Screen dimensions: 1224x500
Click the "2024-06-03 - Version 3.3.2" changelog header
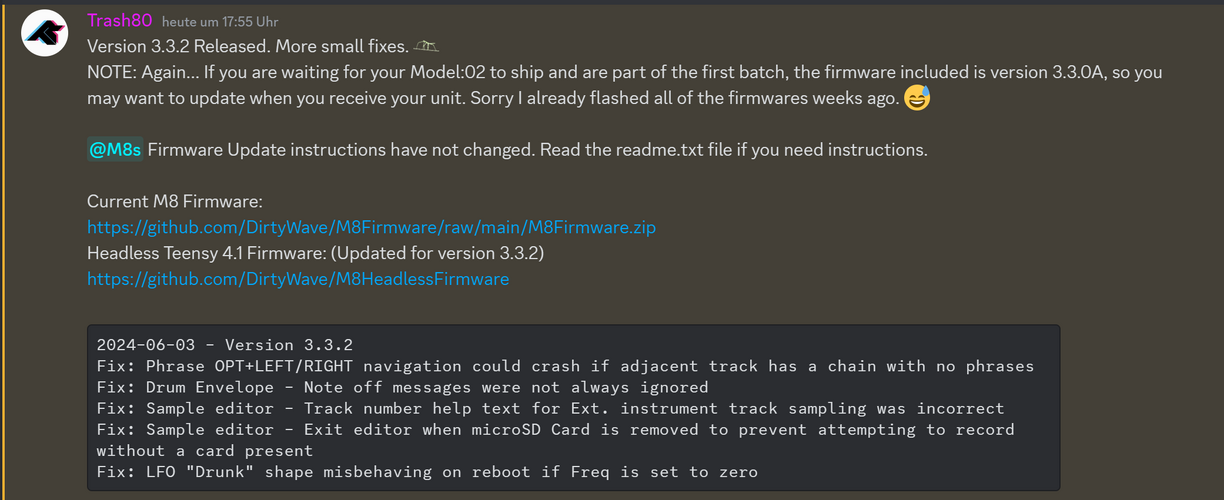pos(224,345)
